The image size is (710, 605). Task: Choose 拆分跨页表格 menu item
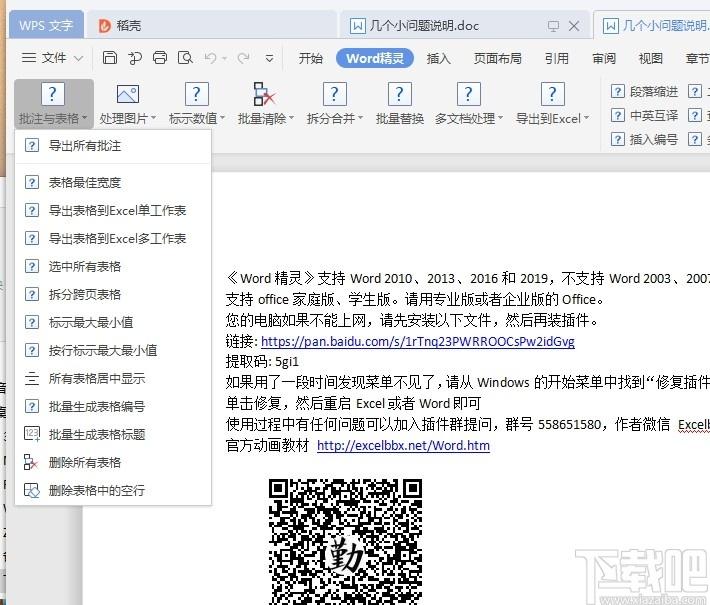point(113,295)
